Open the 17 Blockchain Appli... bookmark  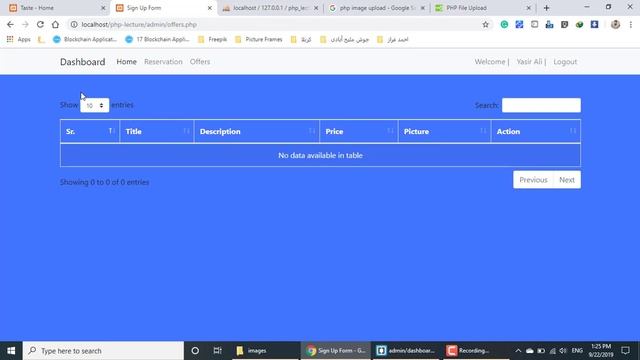pyautogui.click(x=158, y=39)
